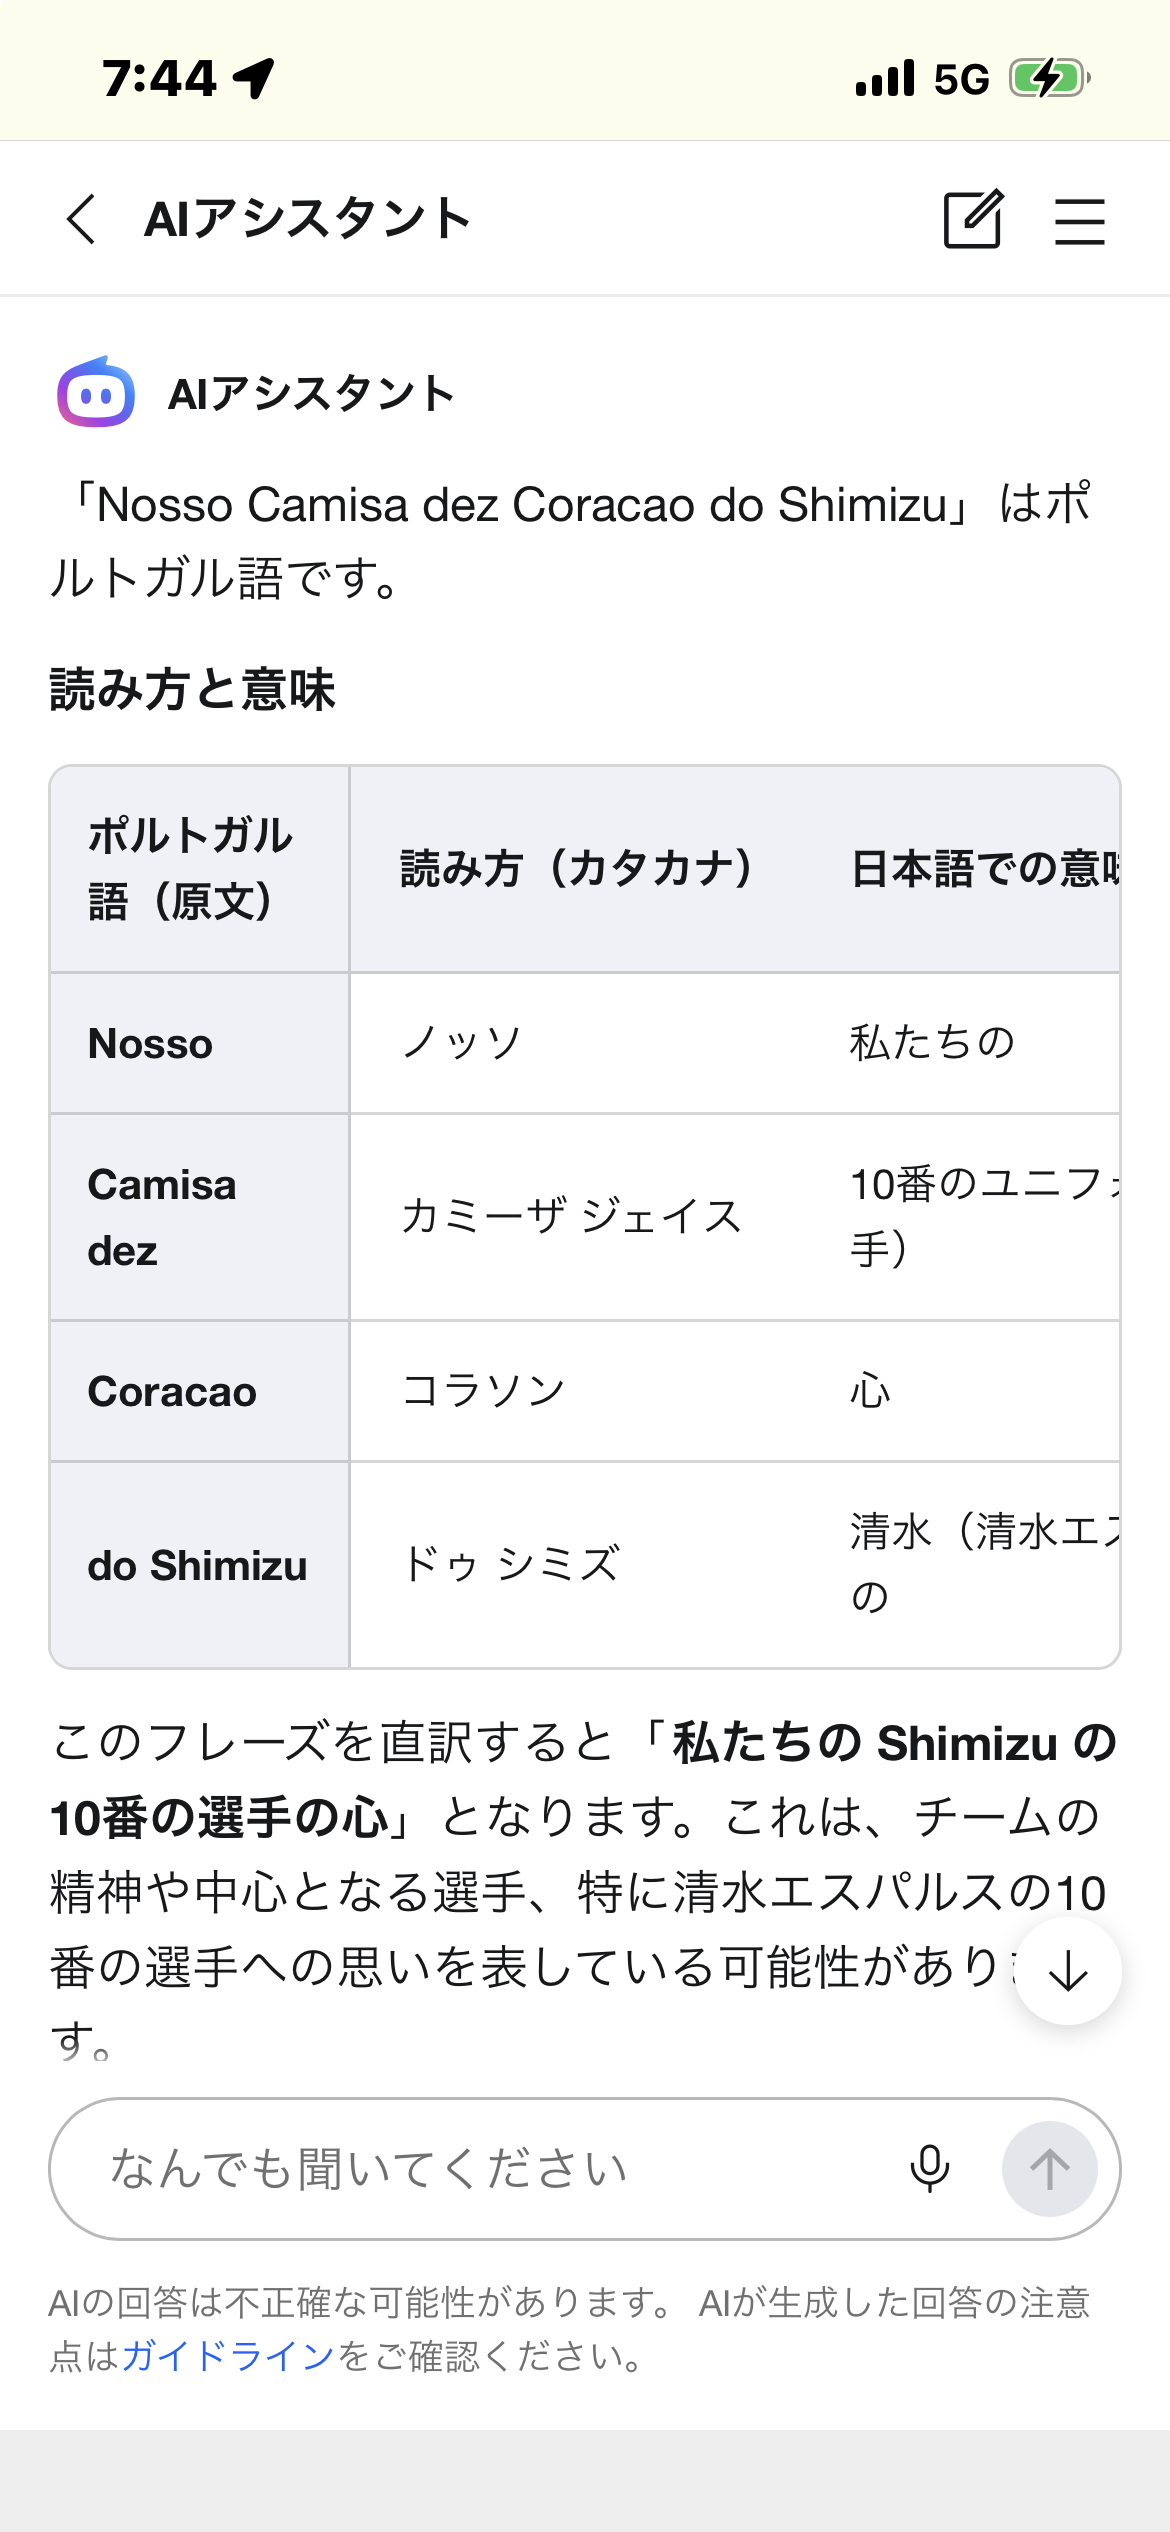Tap the microphone voice input icon
Image resolution: width=1170 pixels, height=2532 pixels.
coord(929,2168)
